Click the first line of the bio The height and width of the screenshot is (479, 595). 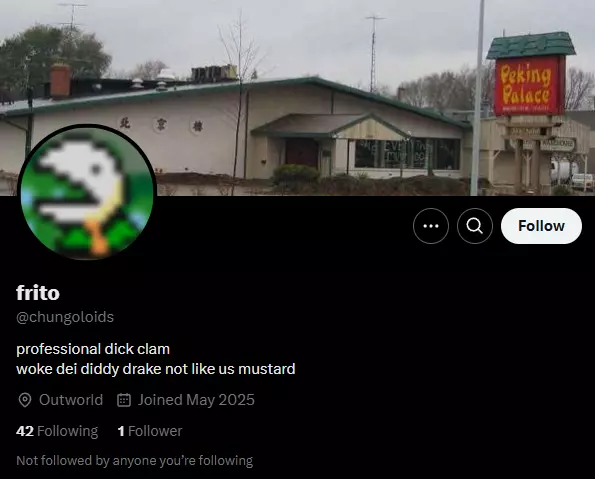point(93,349)
